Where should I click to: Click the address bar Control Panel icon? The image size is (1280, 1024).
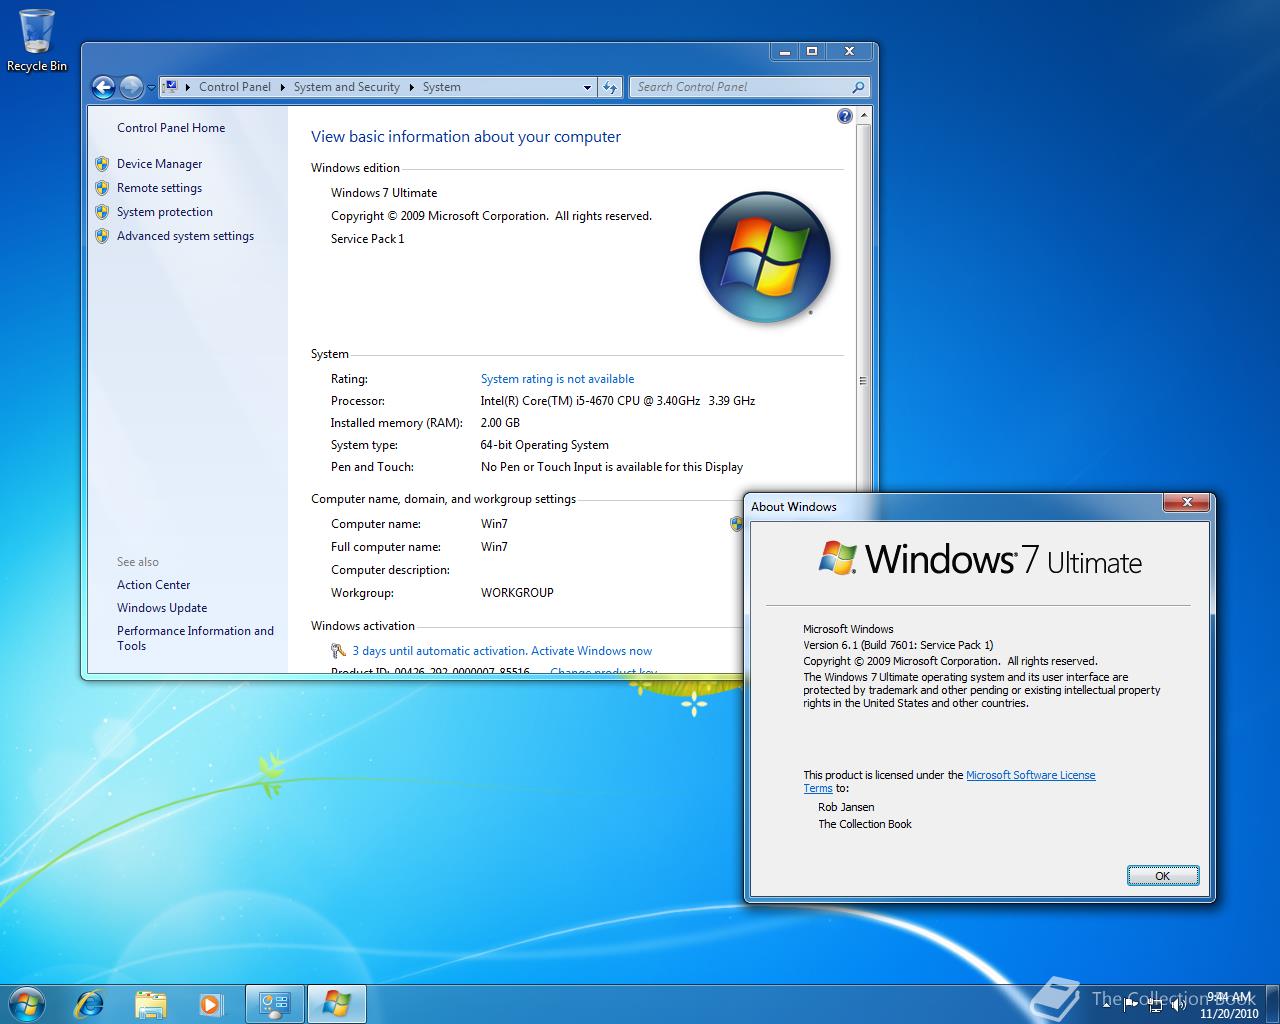[x=170, y=87]
